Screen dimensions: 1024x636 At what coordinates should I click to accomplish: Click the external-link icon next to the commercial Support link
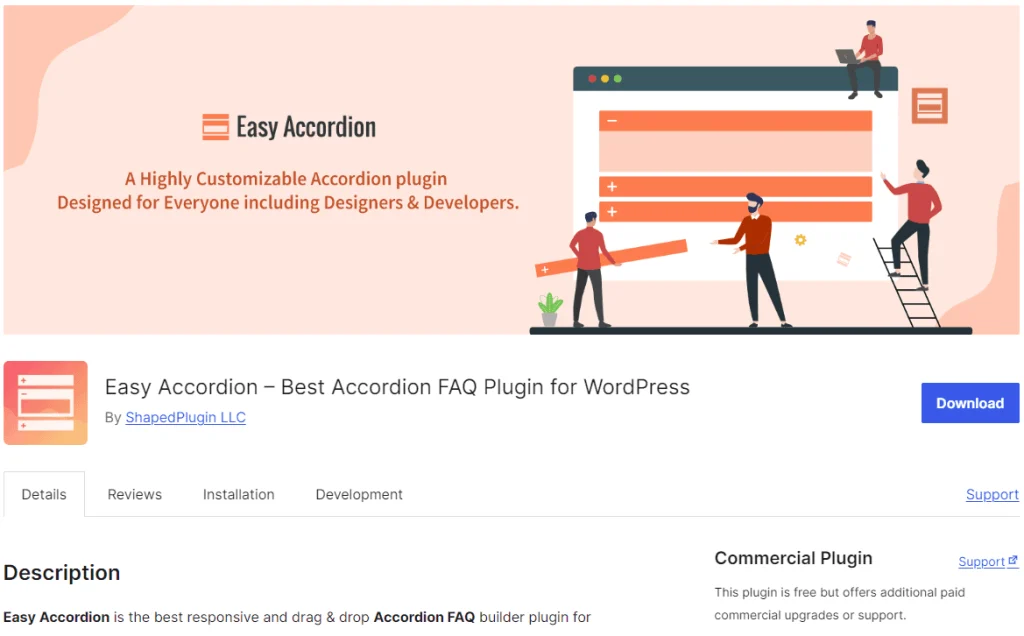point(1013,561)
